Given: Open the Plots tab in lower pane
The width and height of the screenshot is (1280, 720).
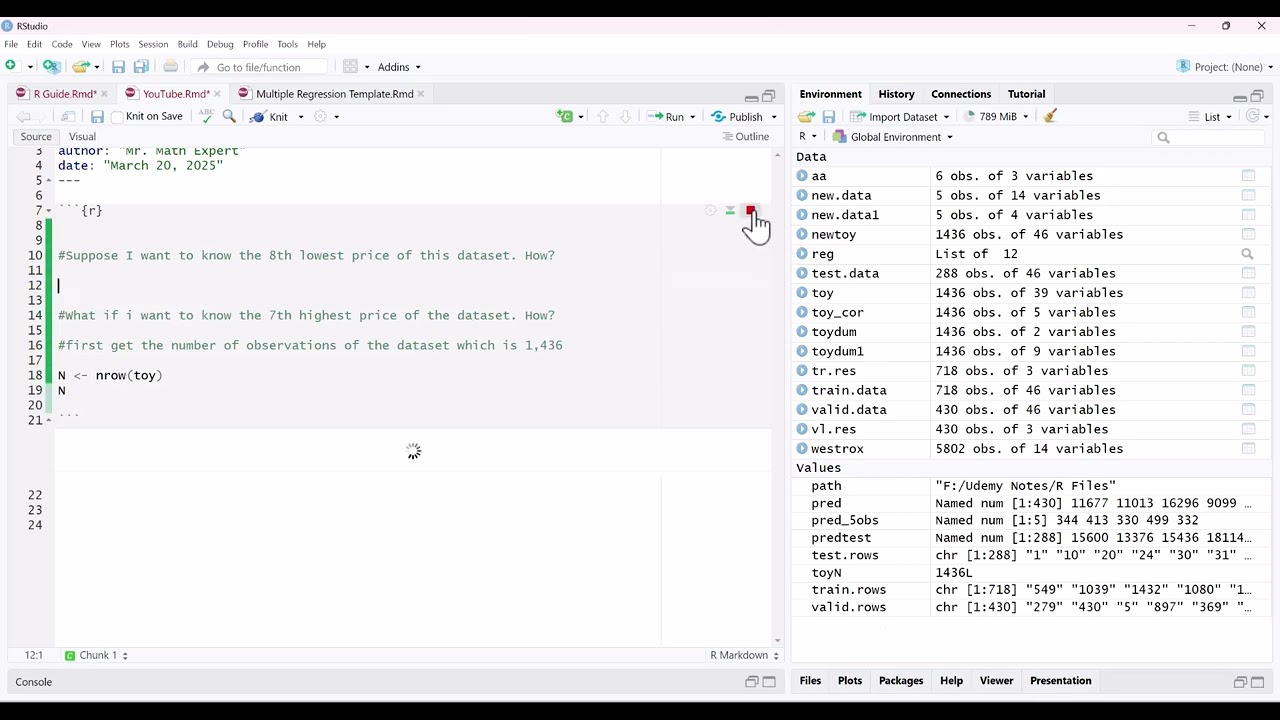Looking at the screenshot, I should [850, 681].
